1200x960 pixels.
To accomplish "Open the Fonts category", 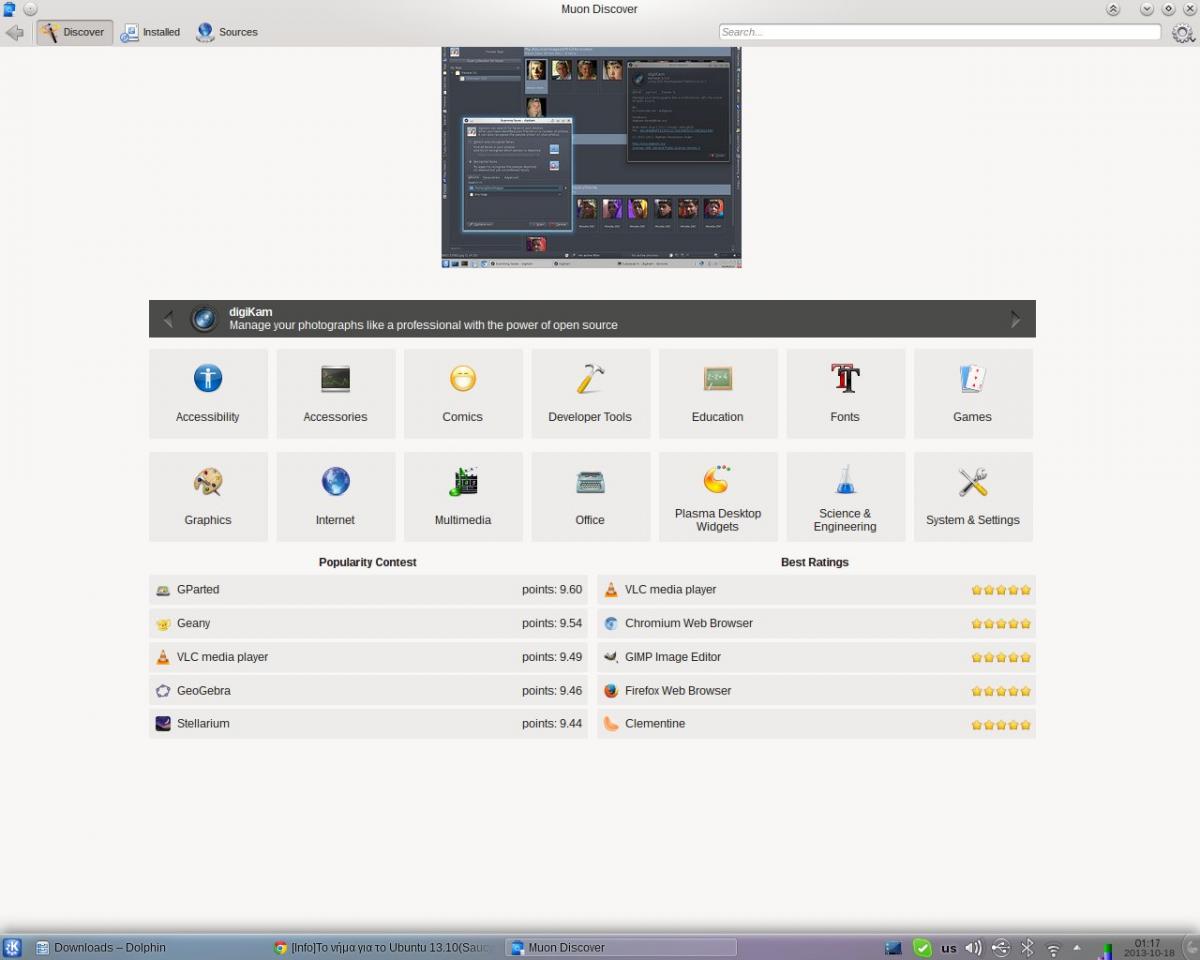I will (845, 393).
